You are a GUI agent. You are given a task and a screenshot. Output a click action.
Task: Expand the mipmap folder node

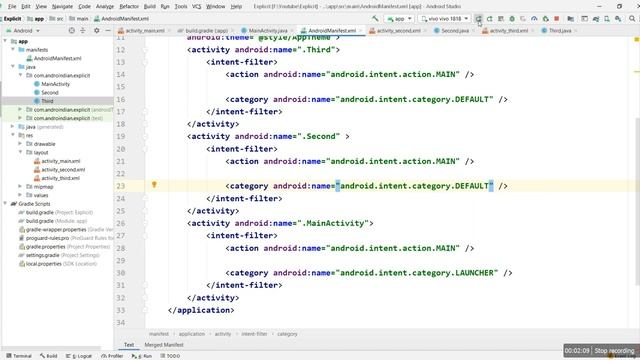pos(20,187)
